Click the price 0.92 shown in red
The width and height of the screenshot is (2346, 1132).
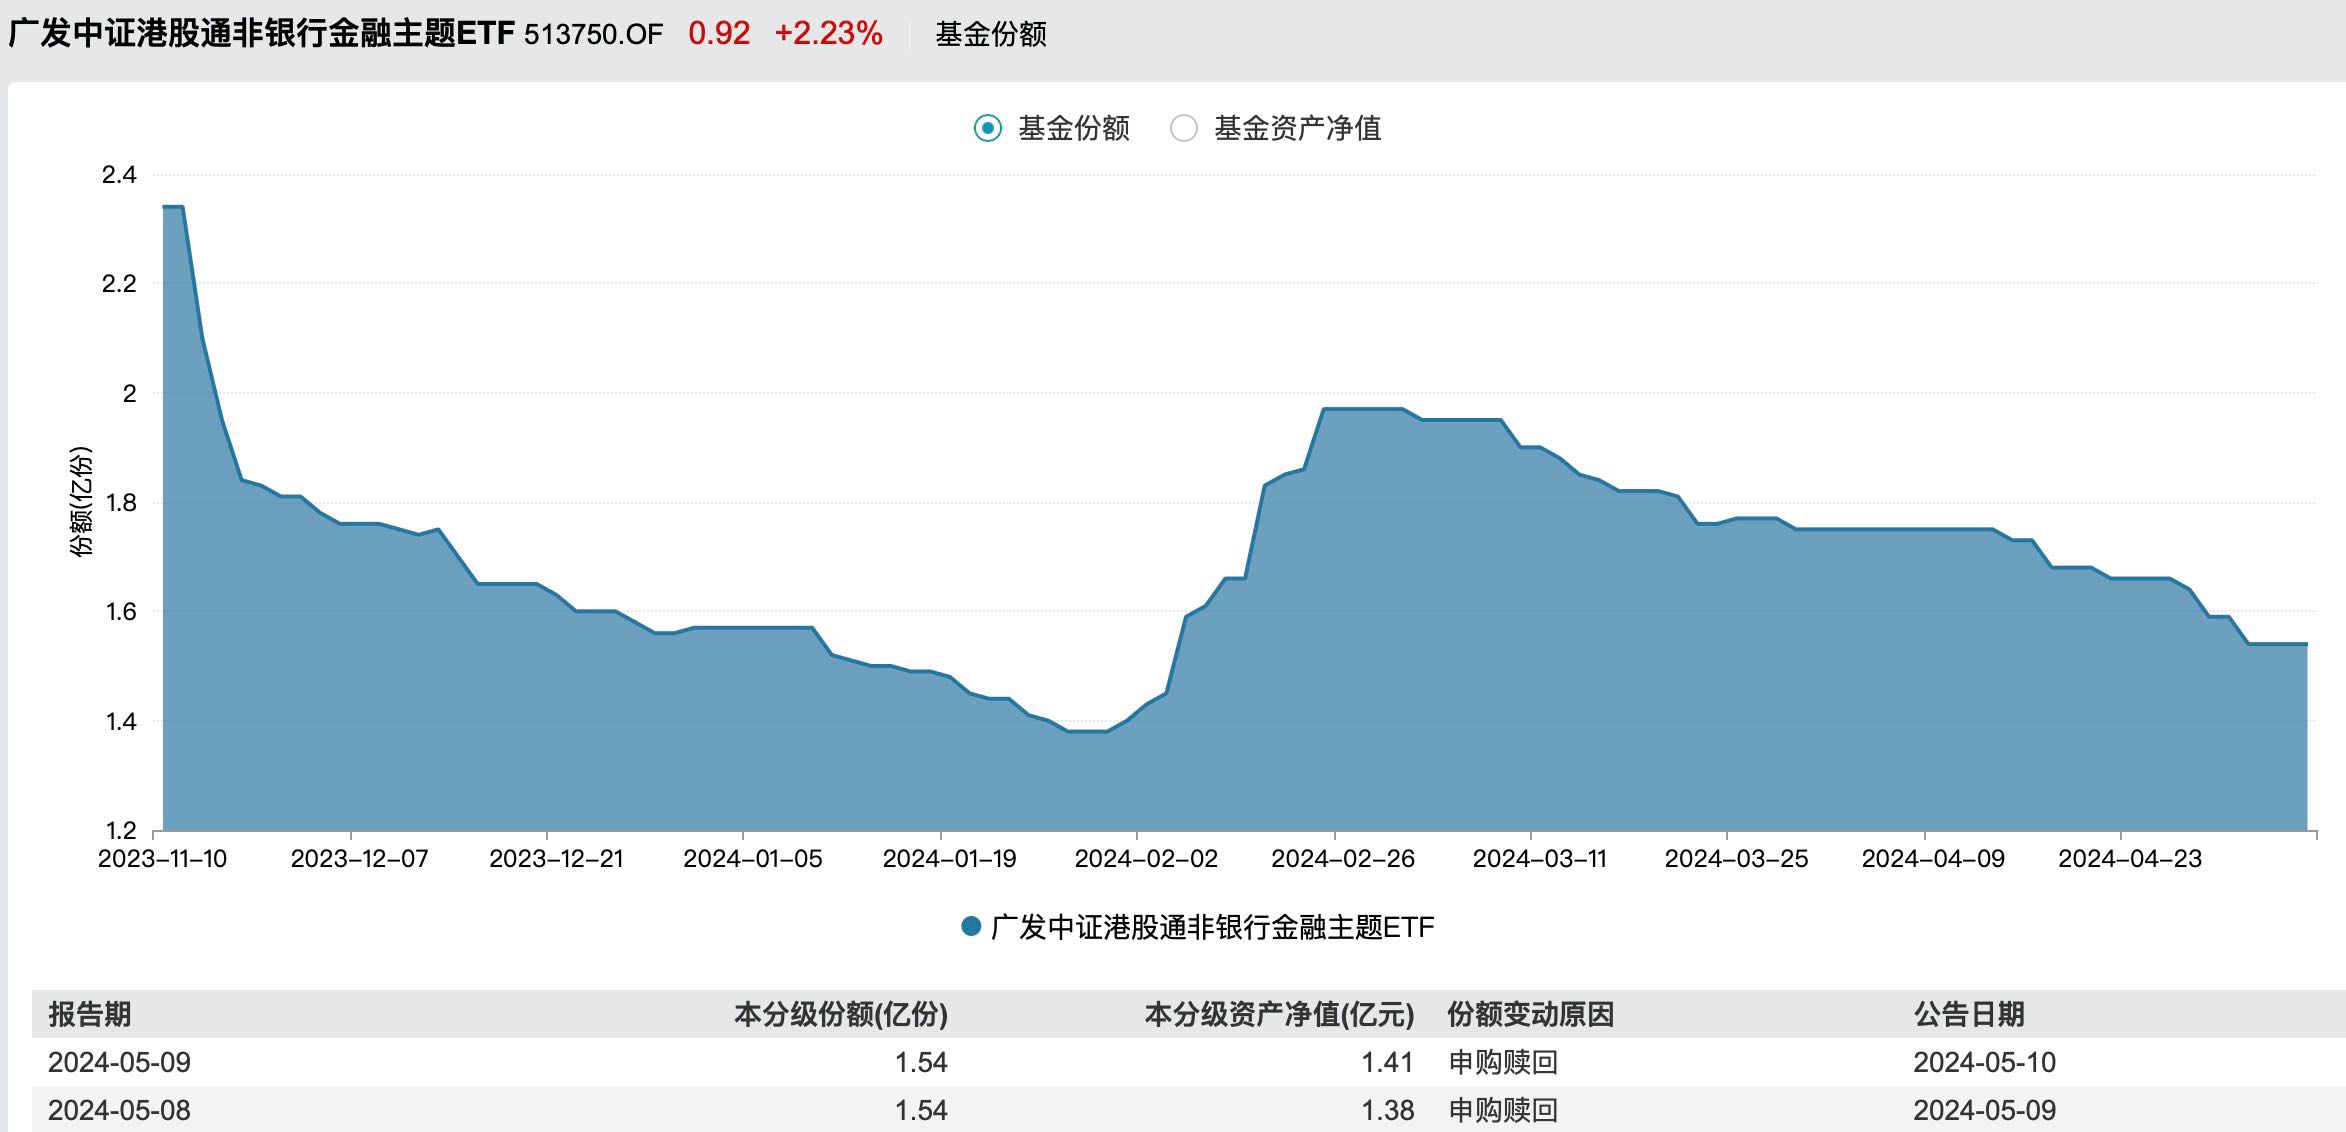720,32
